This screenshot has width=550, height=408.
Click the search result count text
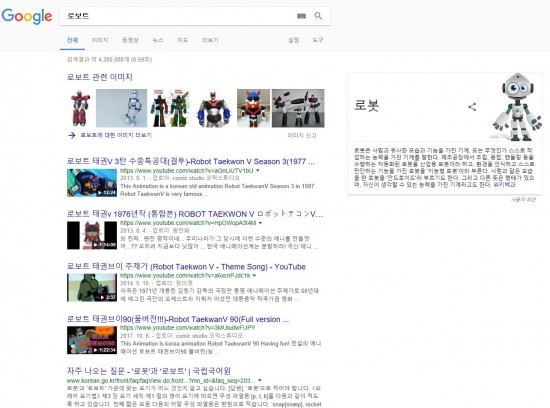point(109,60)
